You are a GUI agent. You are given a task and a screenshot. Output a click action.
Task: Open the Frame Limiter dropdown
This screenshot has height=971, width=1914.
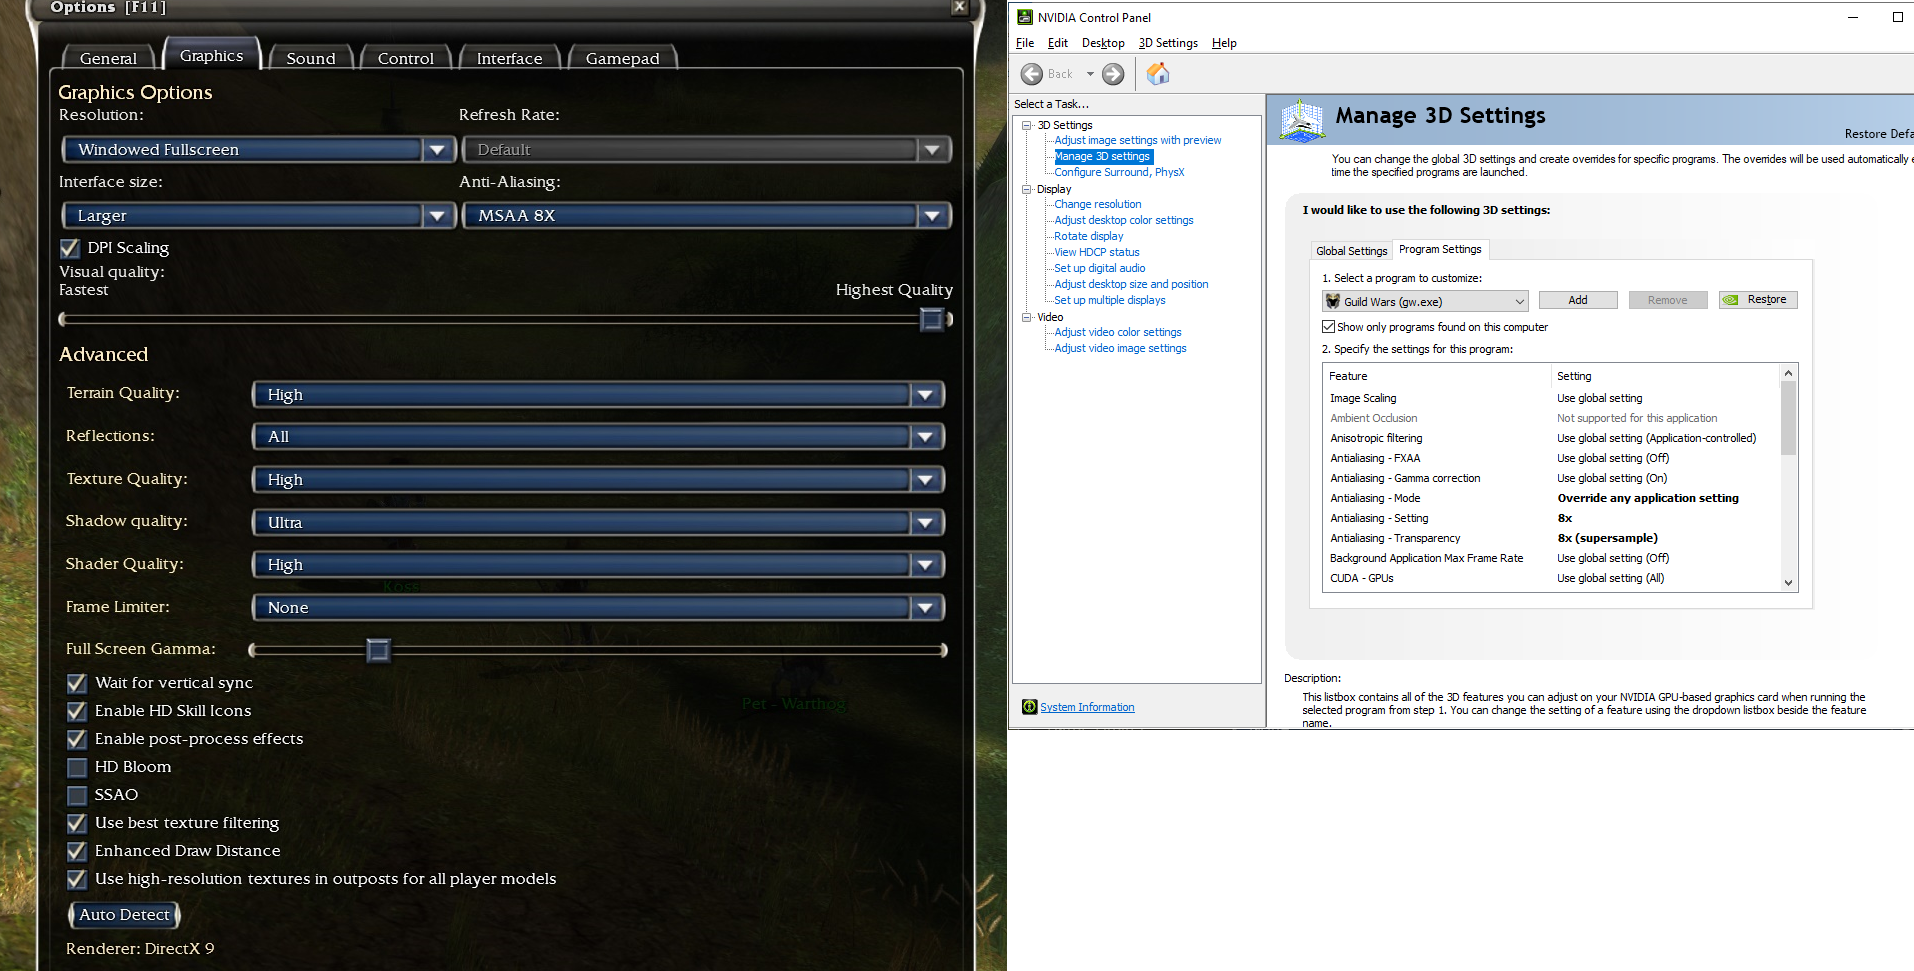click(x=598, y=607)
